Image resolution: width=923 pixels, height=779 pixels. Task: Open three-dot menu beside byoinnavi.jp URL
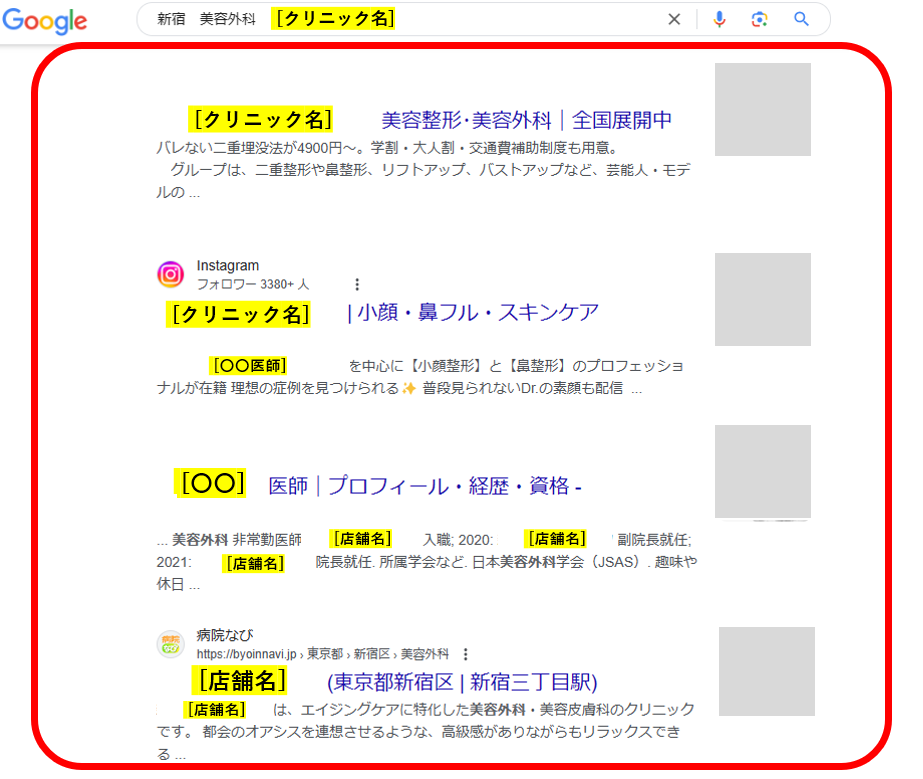[465, 654]
